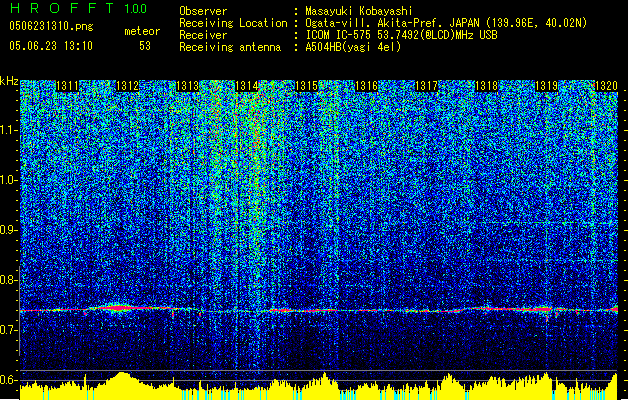Click the 0.8 kHz axis label
Image resolution: width=629 pixels, height=400 pixels.
(x=9, y=280)
